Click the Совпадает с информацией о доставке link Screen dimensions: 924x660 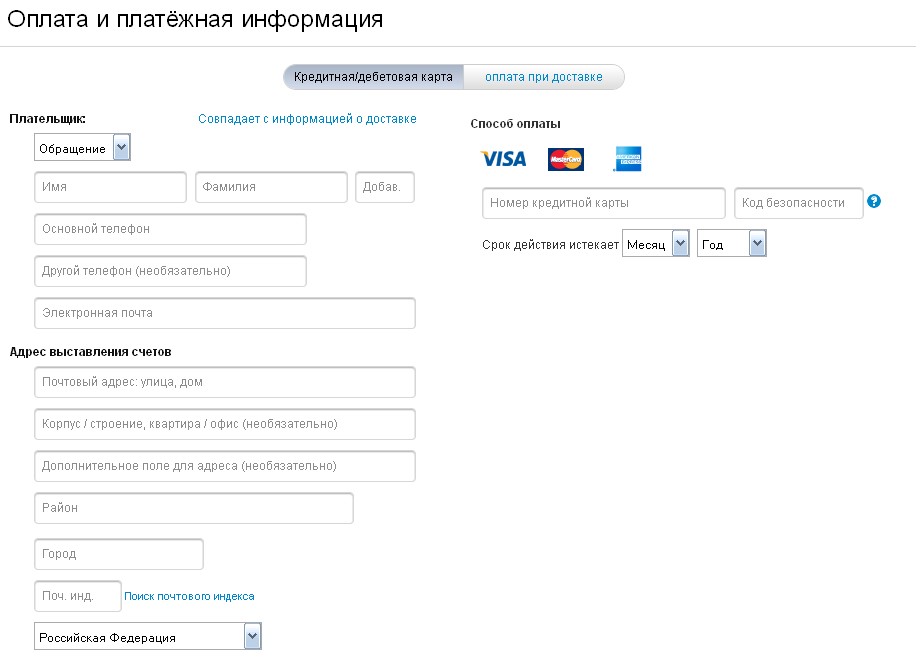[x=307, y=119]
